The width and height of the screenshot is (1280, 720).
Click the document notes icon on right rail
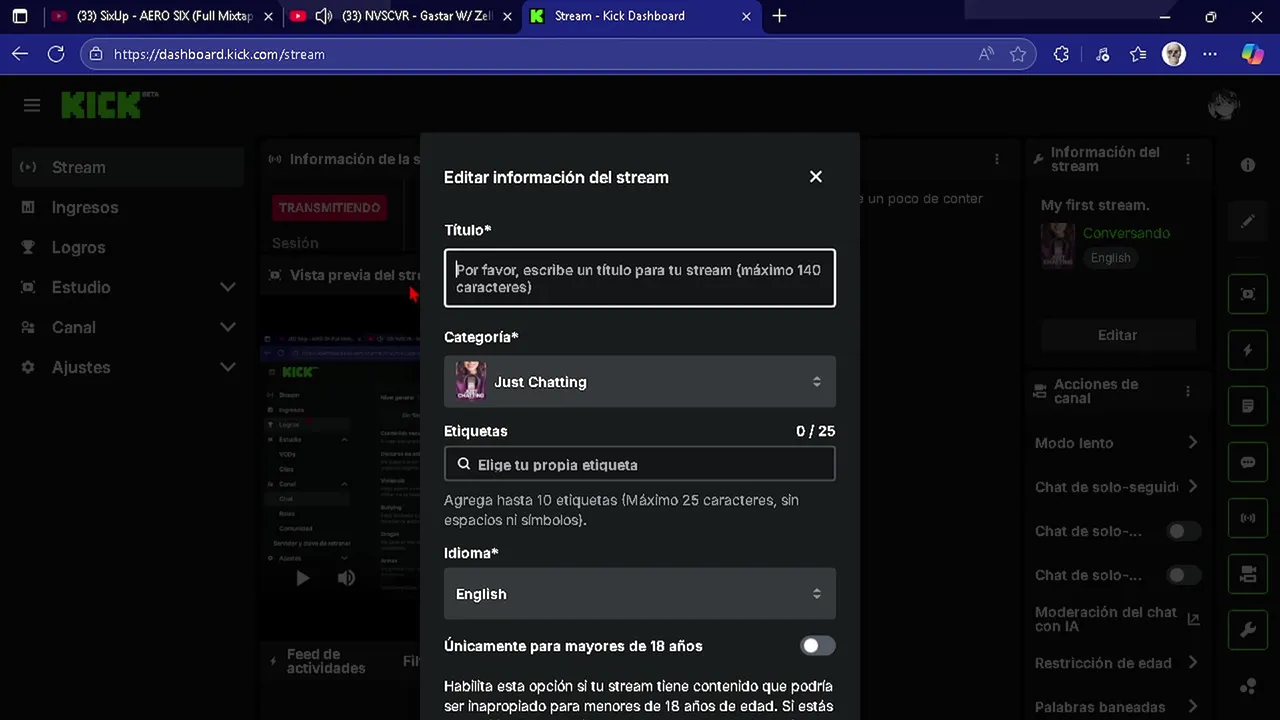[1248, 406]
